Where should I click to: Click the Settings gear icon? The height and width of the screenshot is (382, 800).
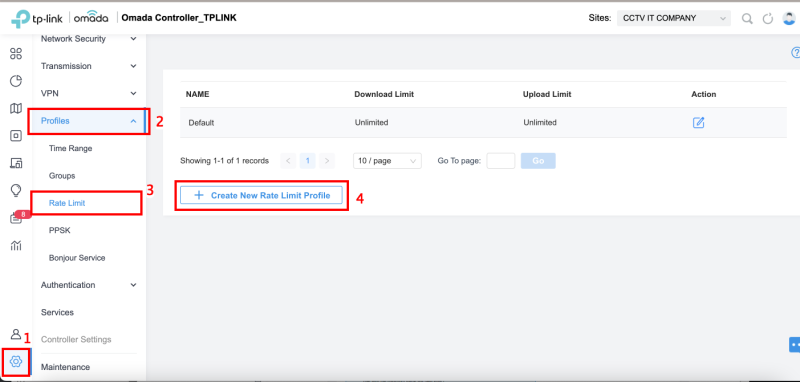coord(16,362)
